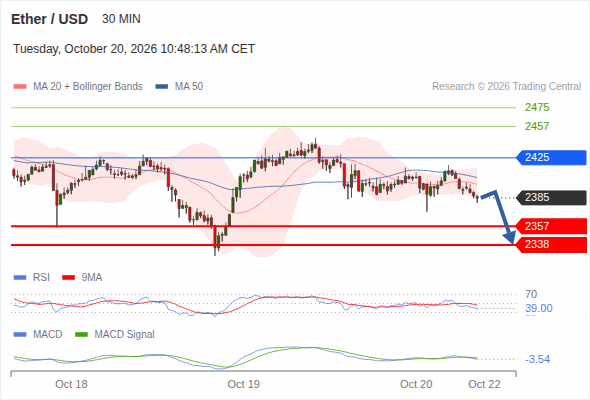Click the red 9MA legend swatch

[x=68, y=278]
